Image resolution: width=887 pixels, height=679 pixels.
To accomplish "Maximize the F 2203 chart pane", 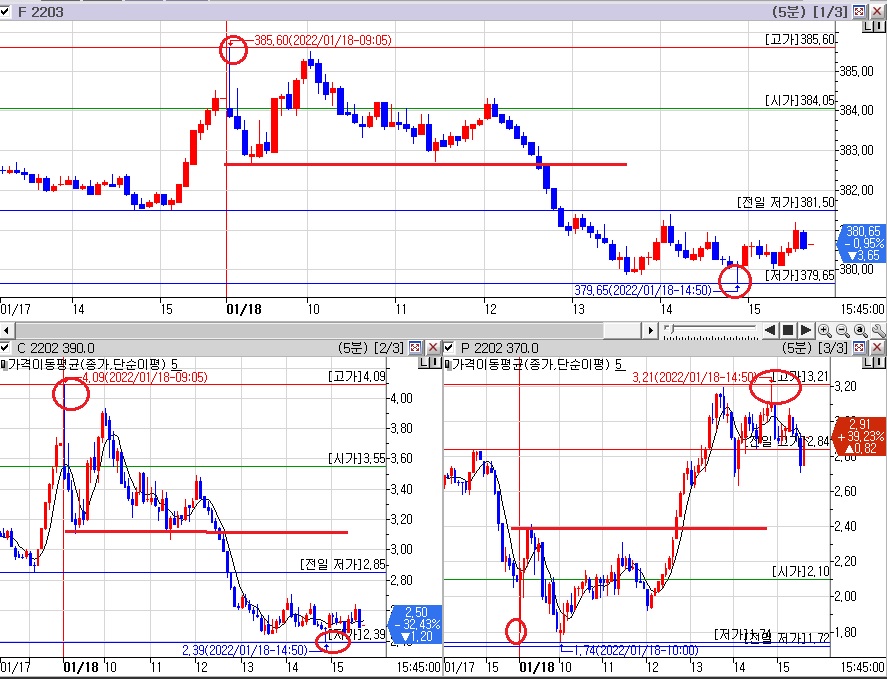I will pos(859,11).
